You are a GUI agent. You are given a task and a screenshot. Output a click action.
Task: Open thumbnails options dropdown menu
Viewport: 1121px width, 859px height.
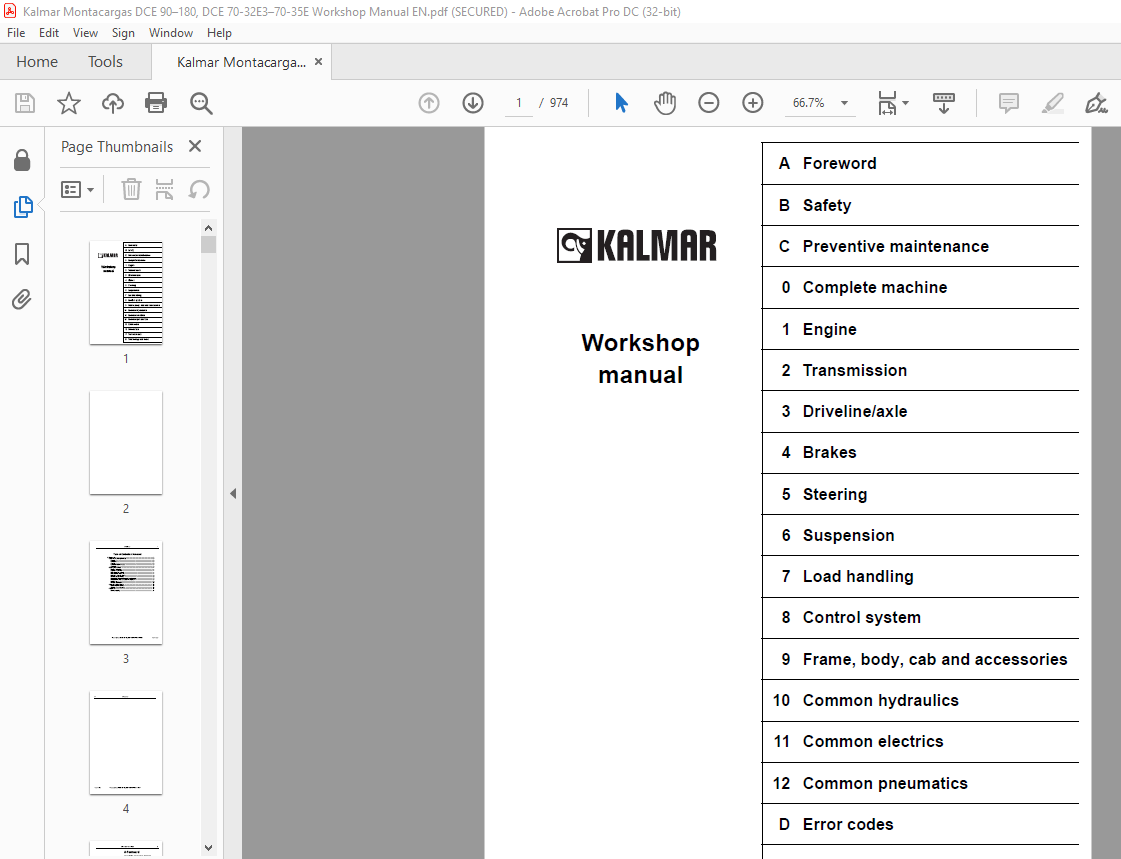tap(78, 189)
